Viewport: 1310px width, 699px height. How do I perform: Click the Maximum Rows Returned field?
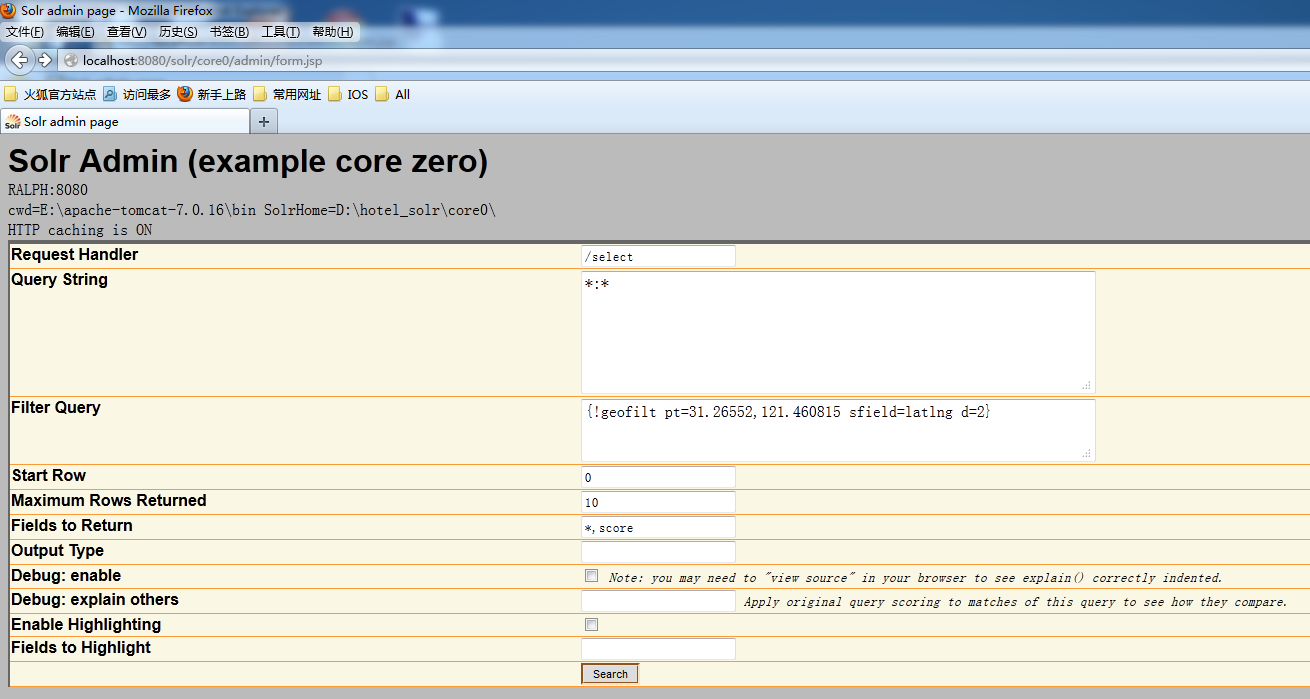(x=658, y=502)
